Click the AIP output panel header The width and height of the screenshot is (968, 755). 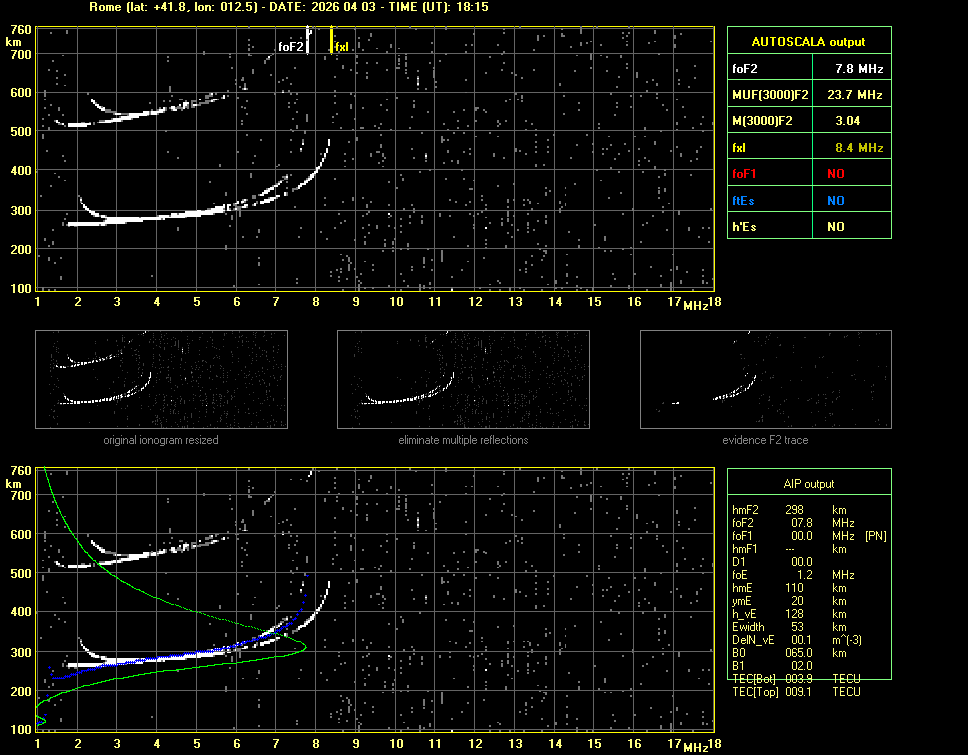808,484
